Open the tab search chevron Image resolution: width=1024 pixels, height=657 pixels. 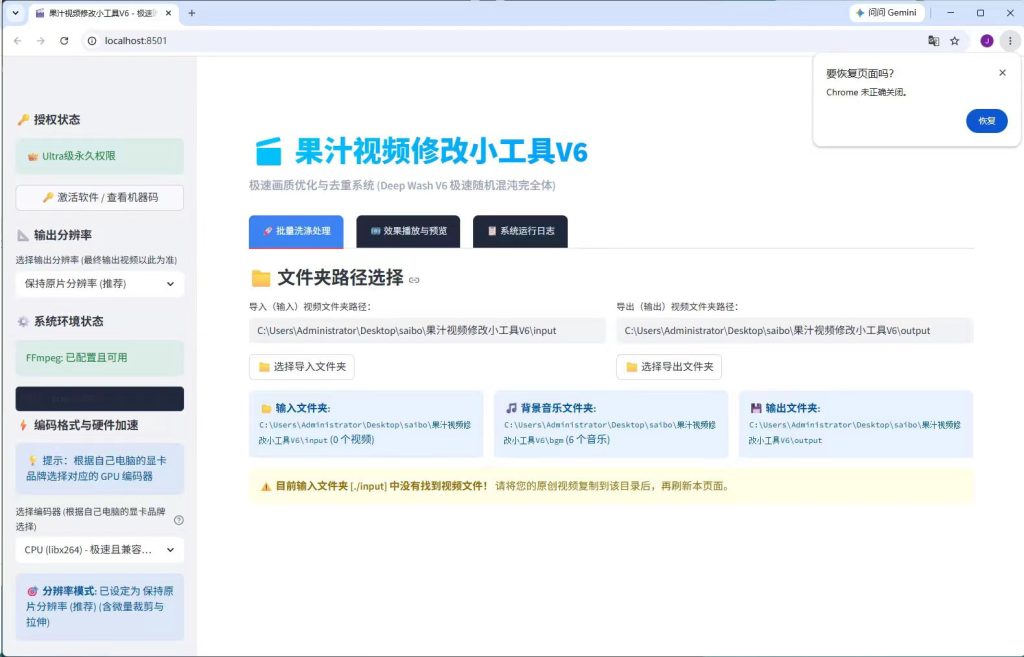click(15, 12)
